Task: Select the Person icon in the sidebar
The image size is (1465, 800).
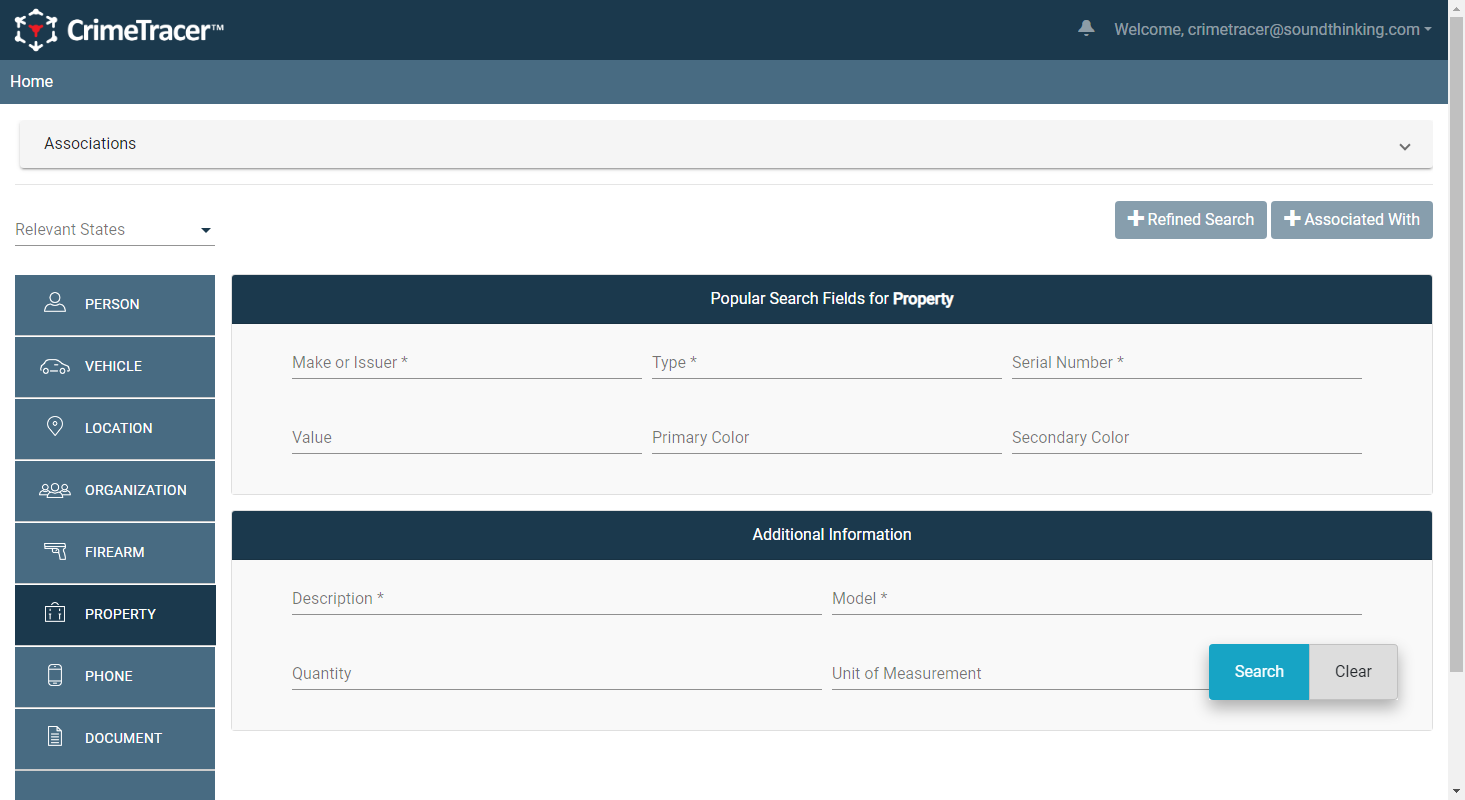Action: [x=55, y=303]
